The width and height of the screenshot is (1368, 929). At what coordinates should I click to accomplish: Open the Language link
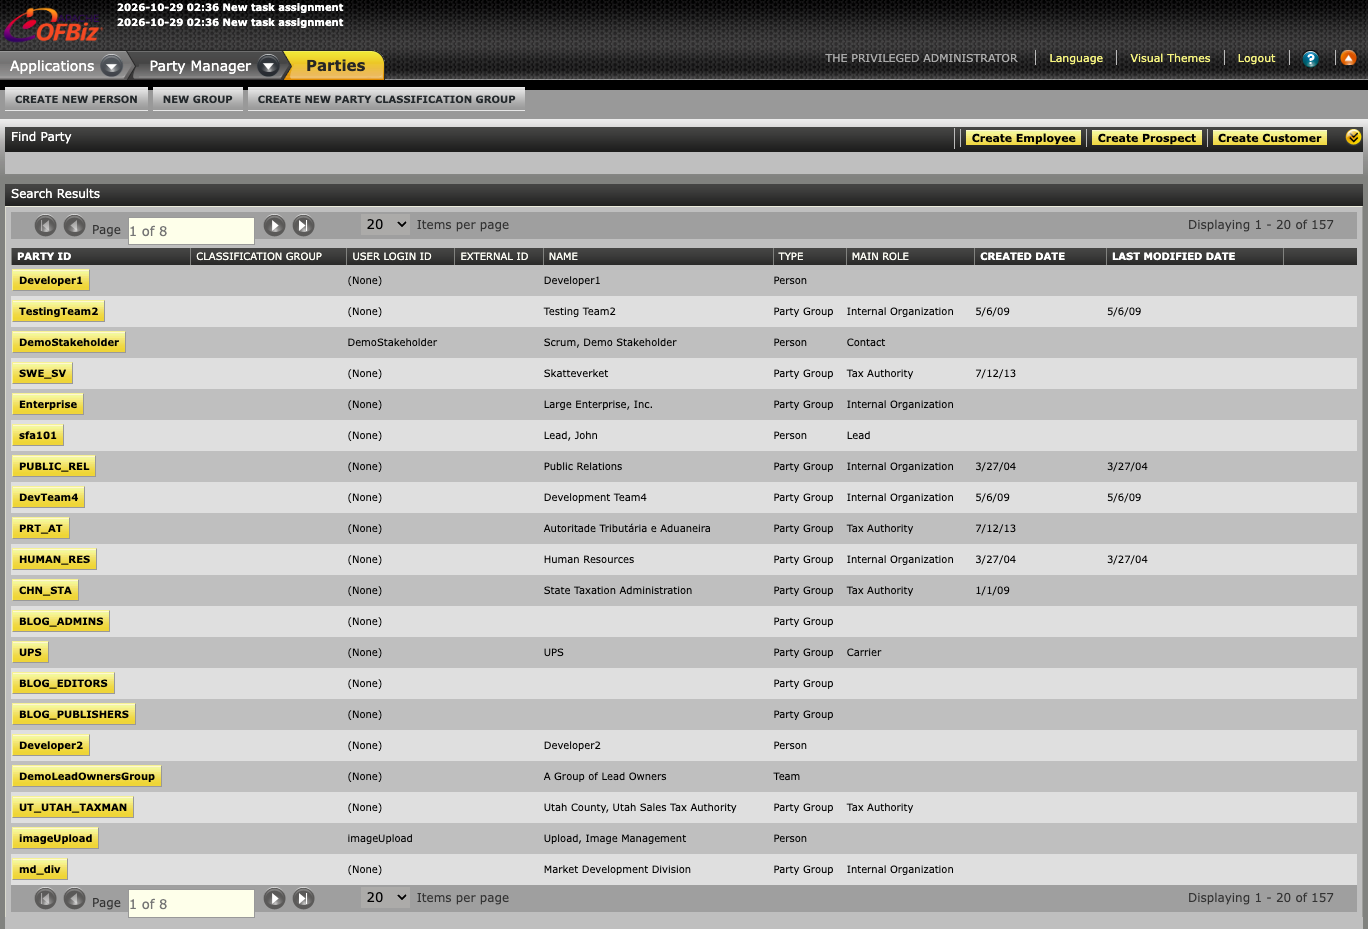click(1076, 58)
